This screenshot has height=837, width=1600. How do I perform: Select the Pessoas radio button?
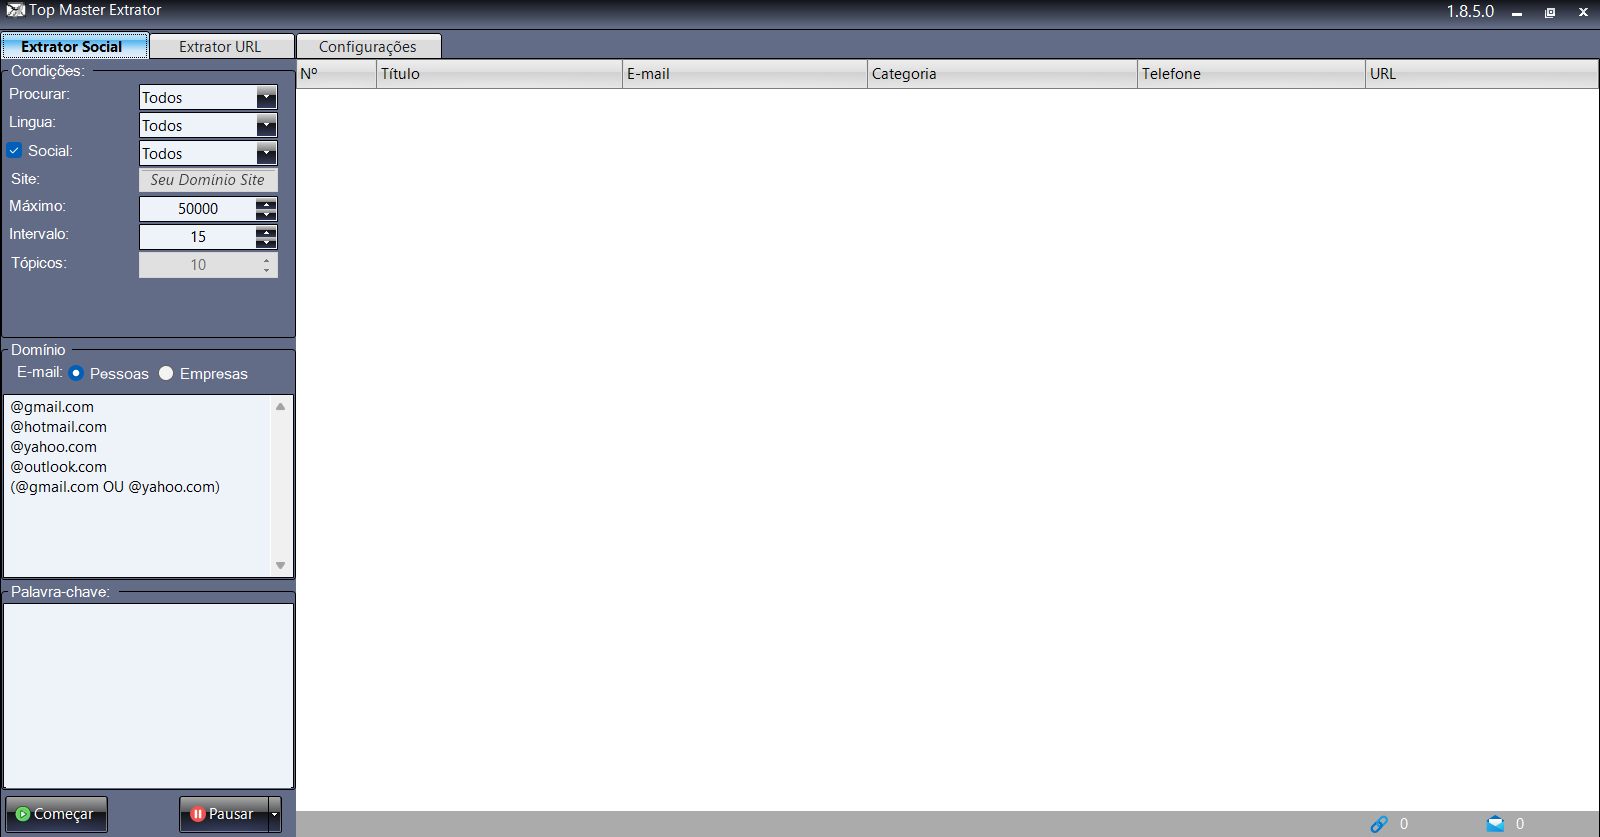pos(76,373)
